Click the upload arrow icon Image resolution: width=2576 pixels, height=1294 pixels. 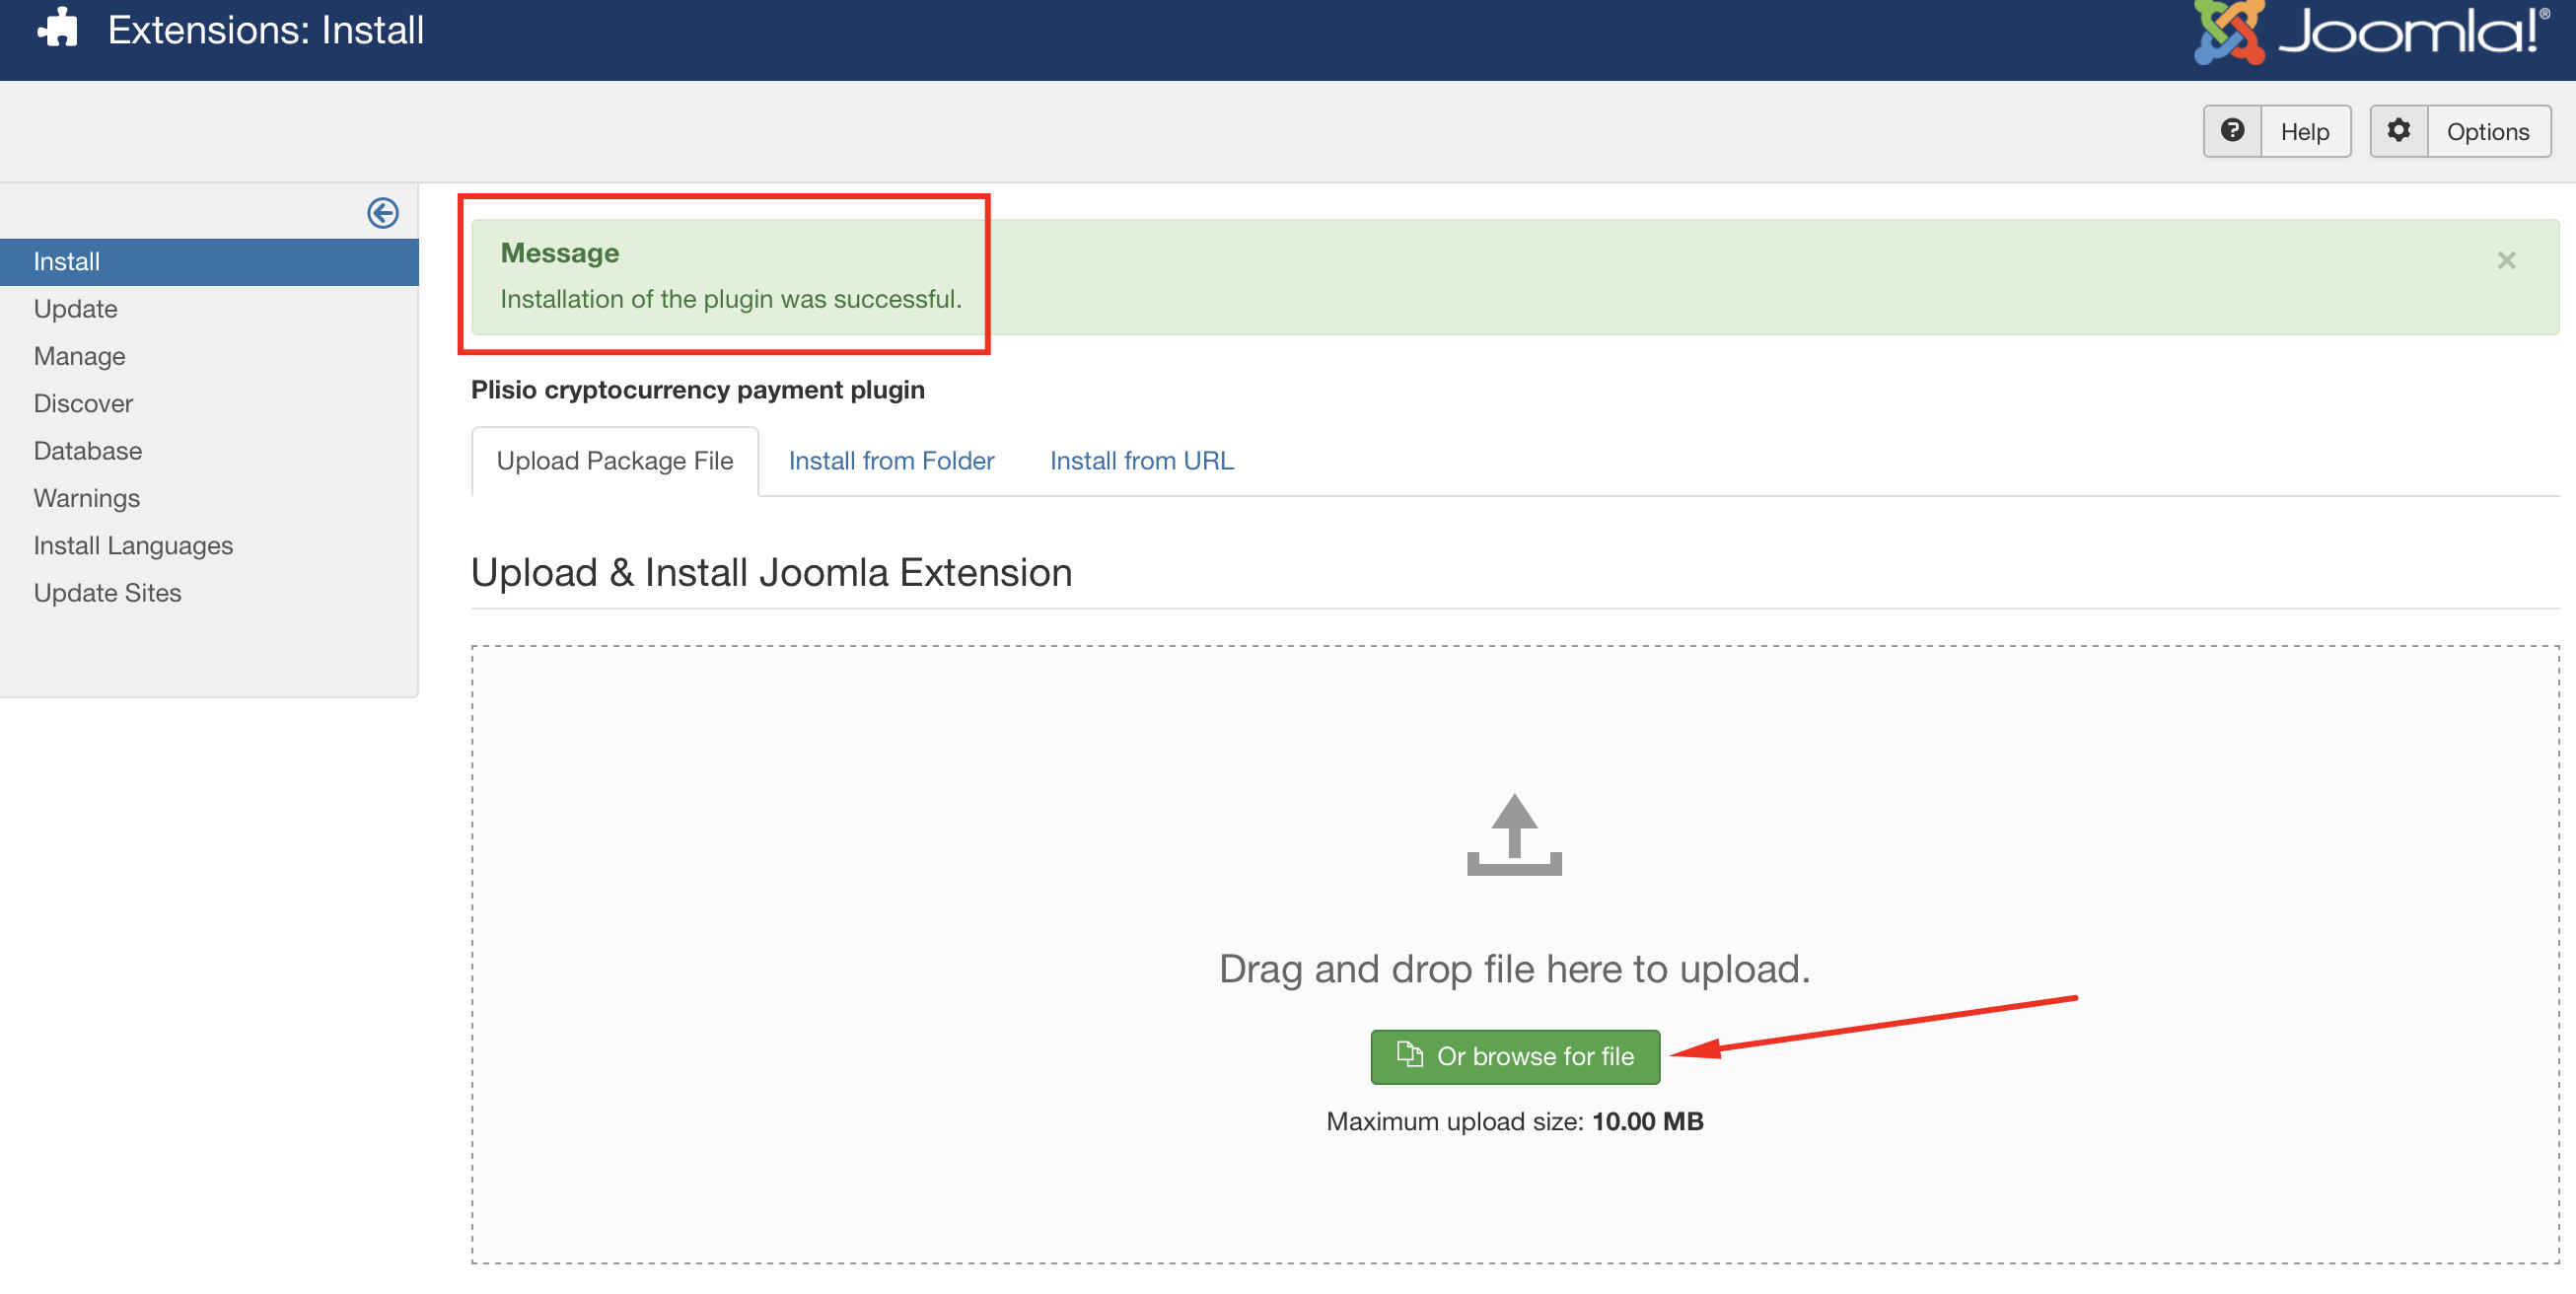[1514, 834]
